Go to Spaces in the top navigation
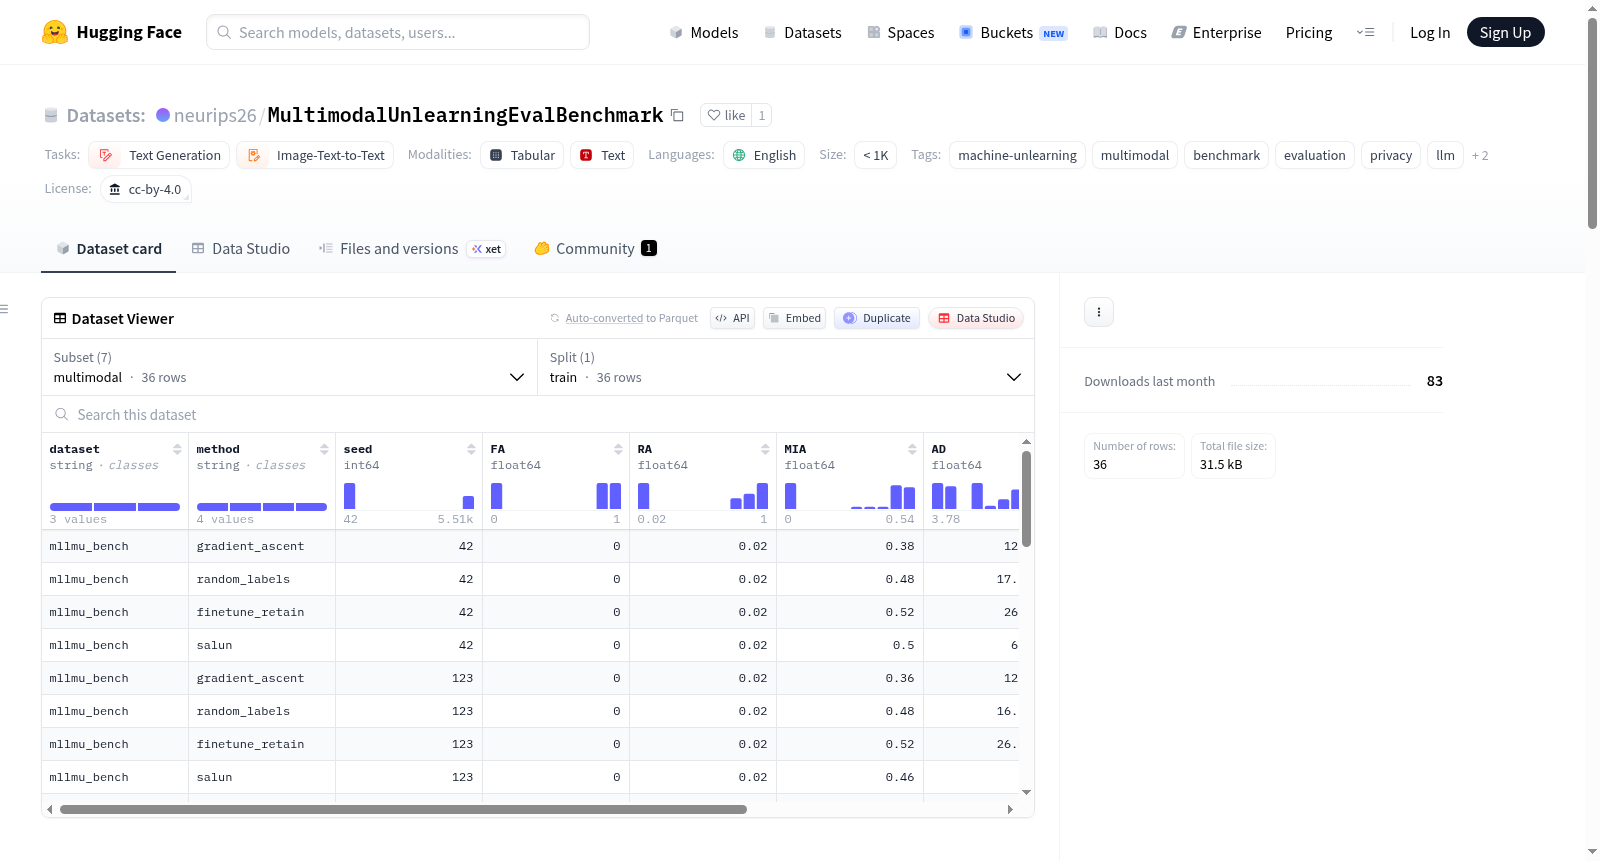 click(x=901, y=32)
